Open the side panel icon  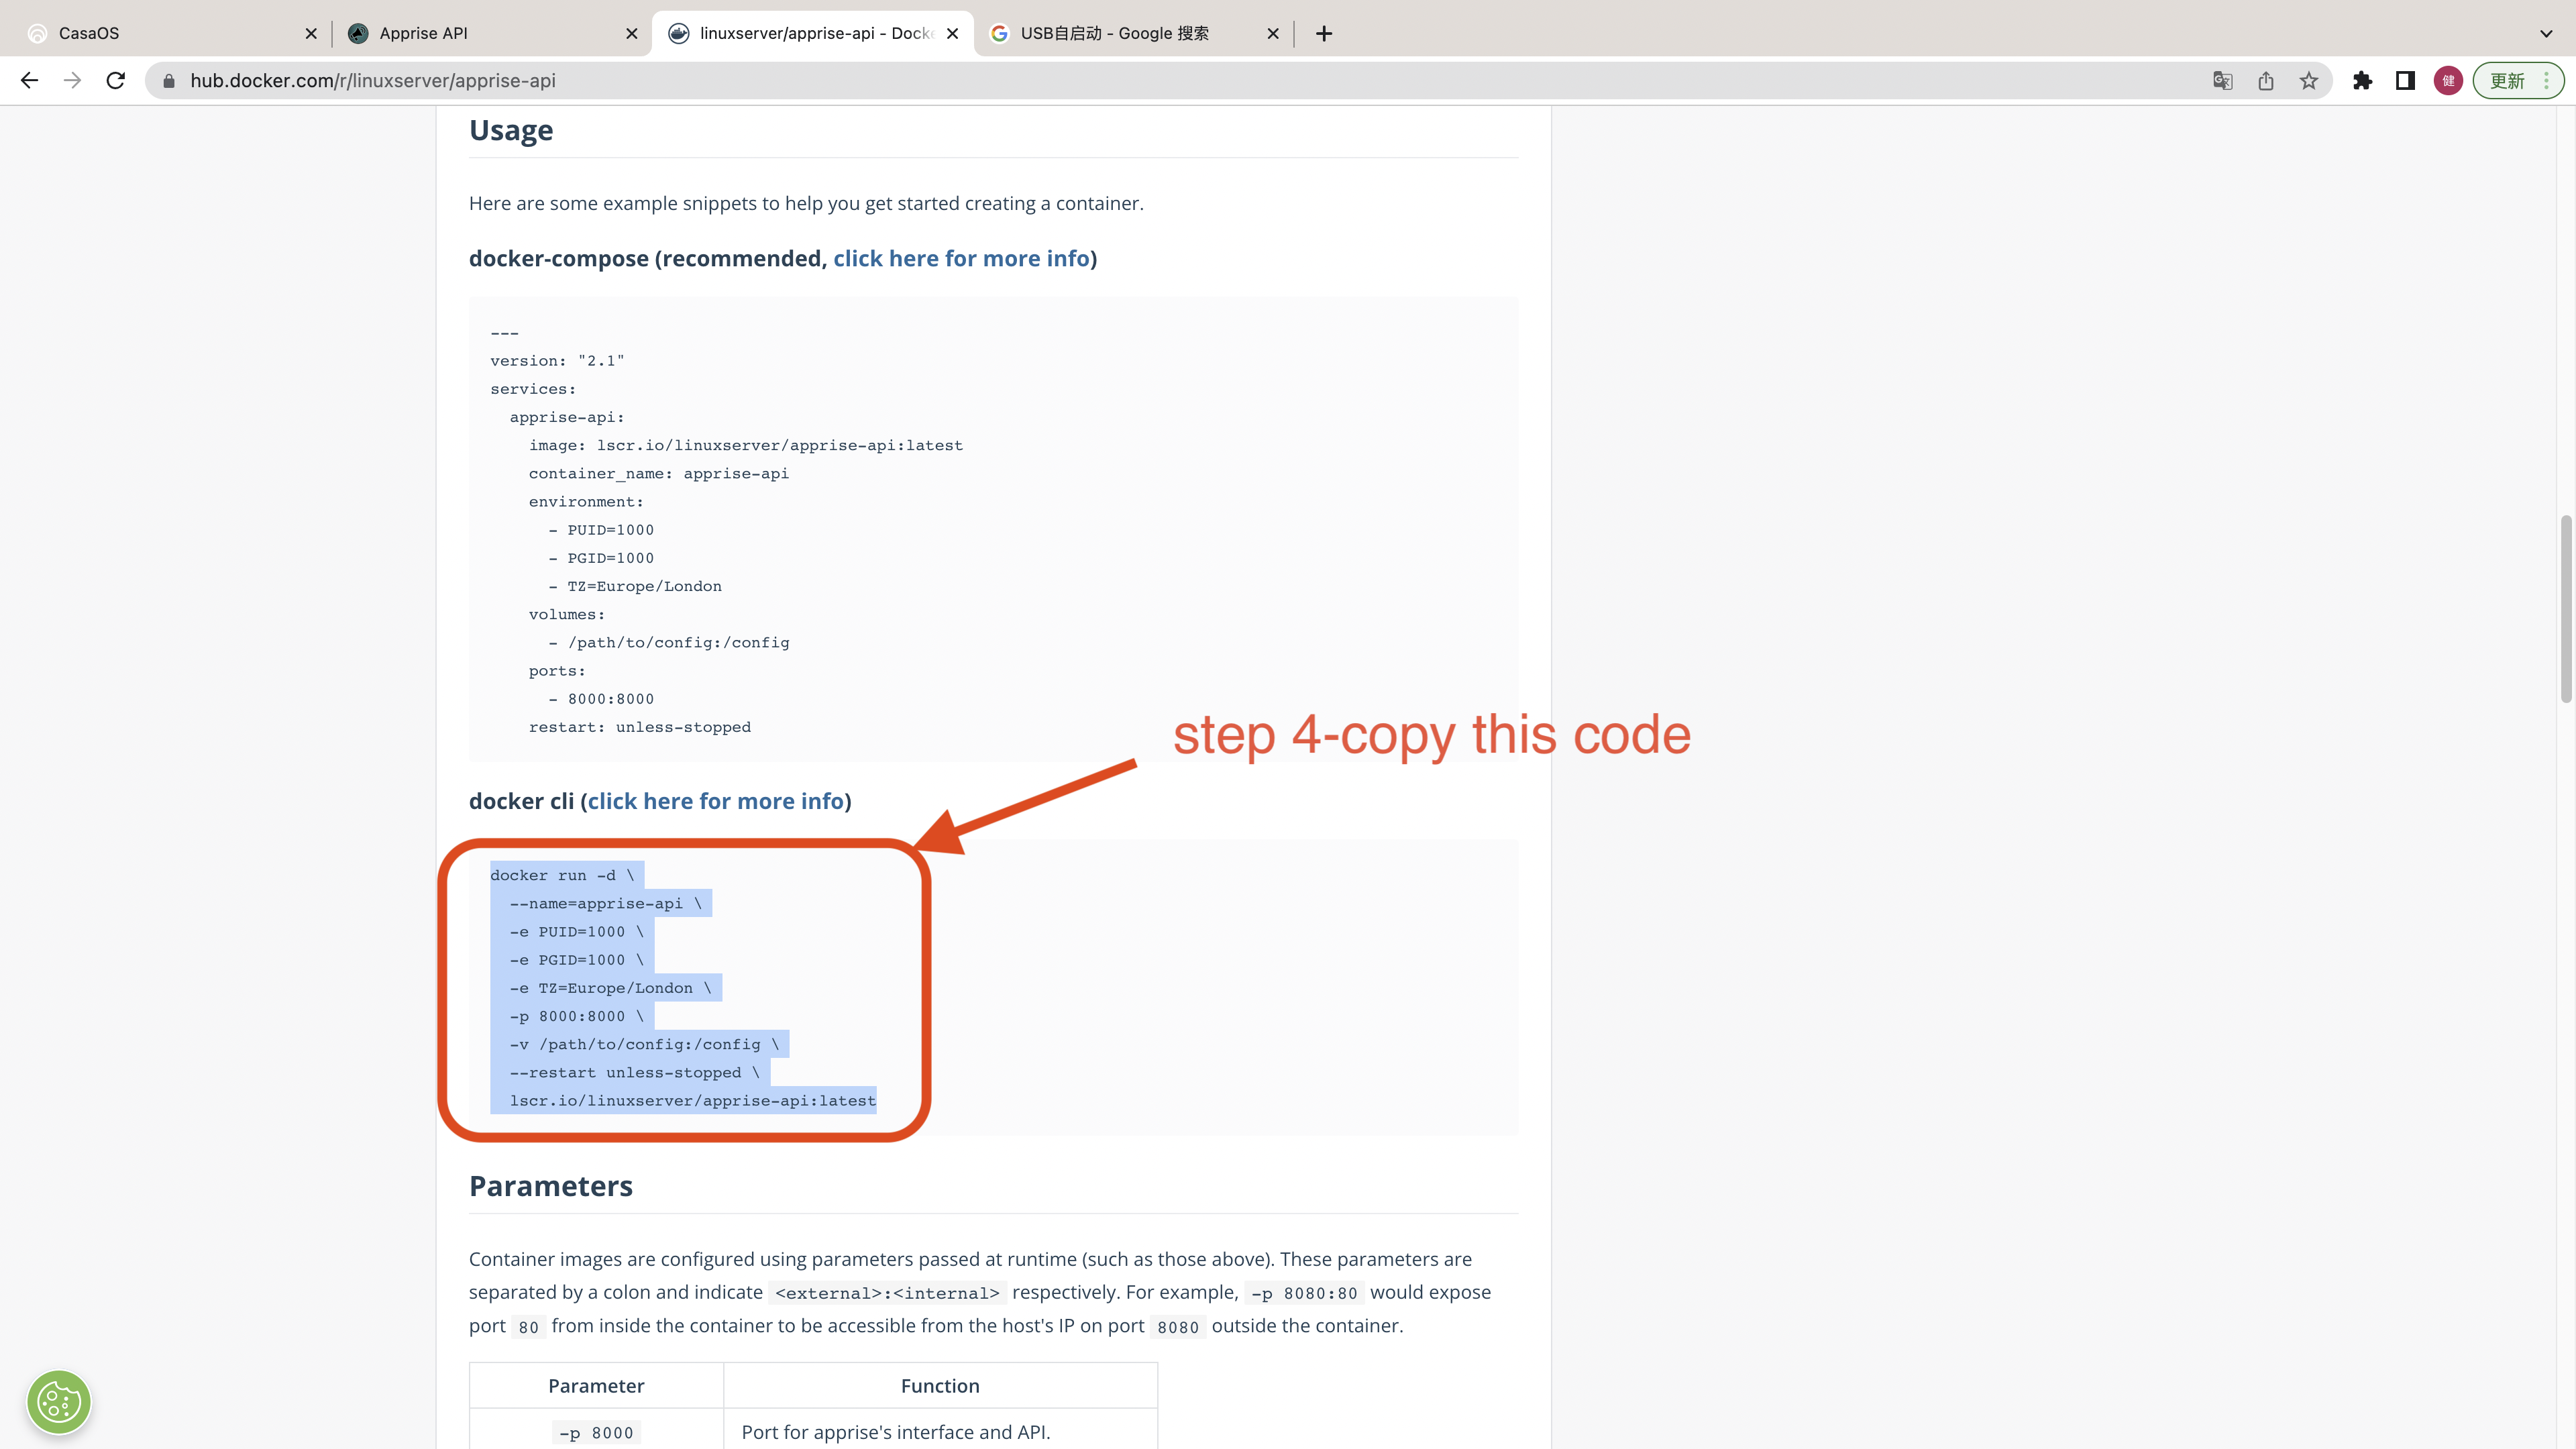pyautogui.click(x=2405, y=80)
